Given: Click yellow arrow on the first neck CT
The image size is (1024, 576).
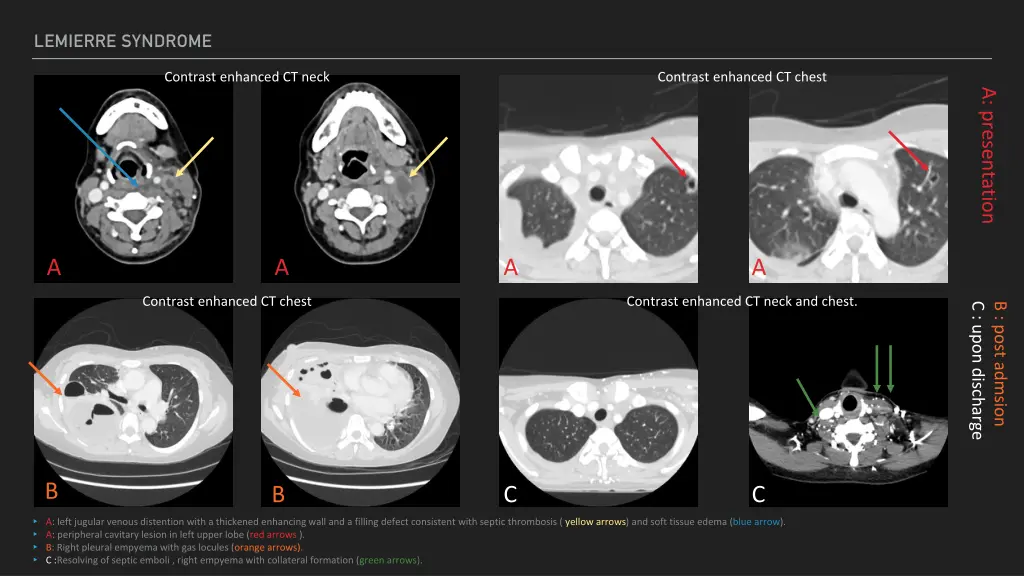Looking at the screenshot, I should (195, 156).
